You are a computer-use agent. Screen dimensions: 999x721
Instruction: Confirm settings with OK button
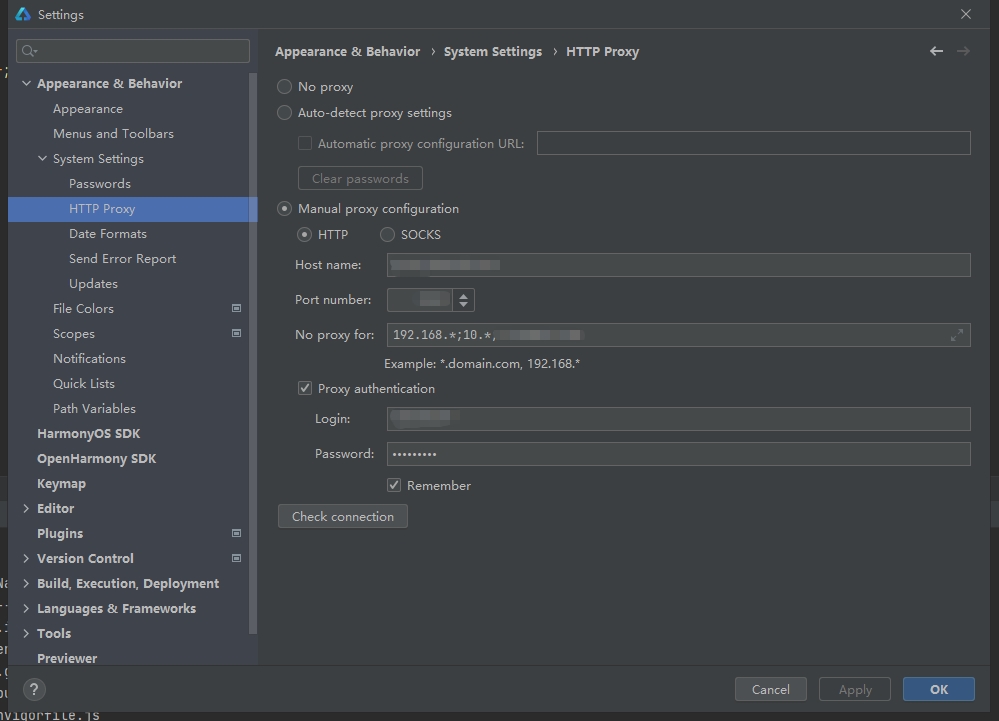pos(939,689)
